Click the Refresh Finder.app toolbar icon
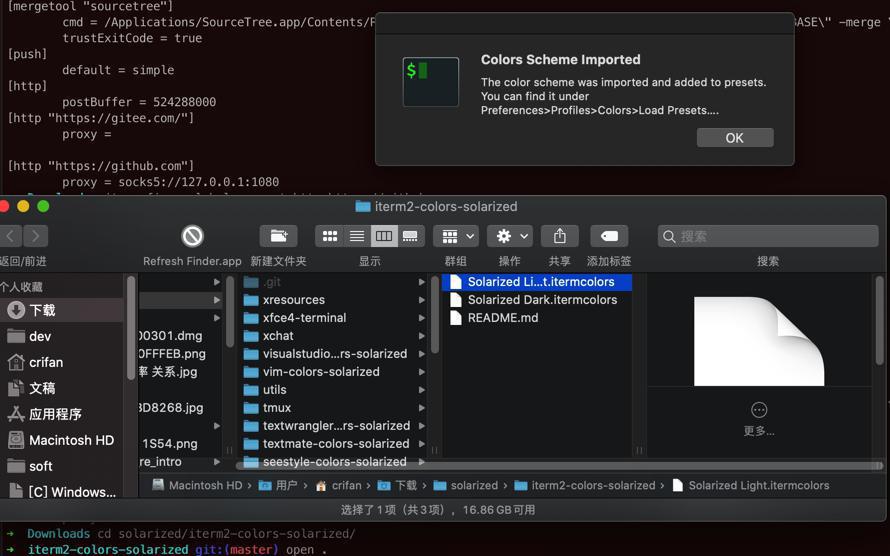Screen dimensions: 890x556 click(x=192, y=236)
